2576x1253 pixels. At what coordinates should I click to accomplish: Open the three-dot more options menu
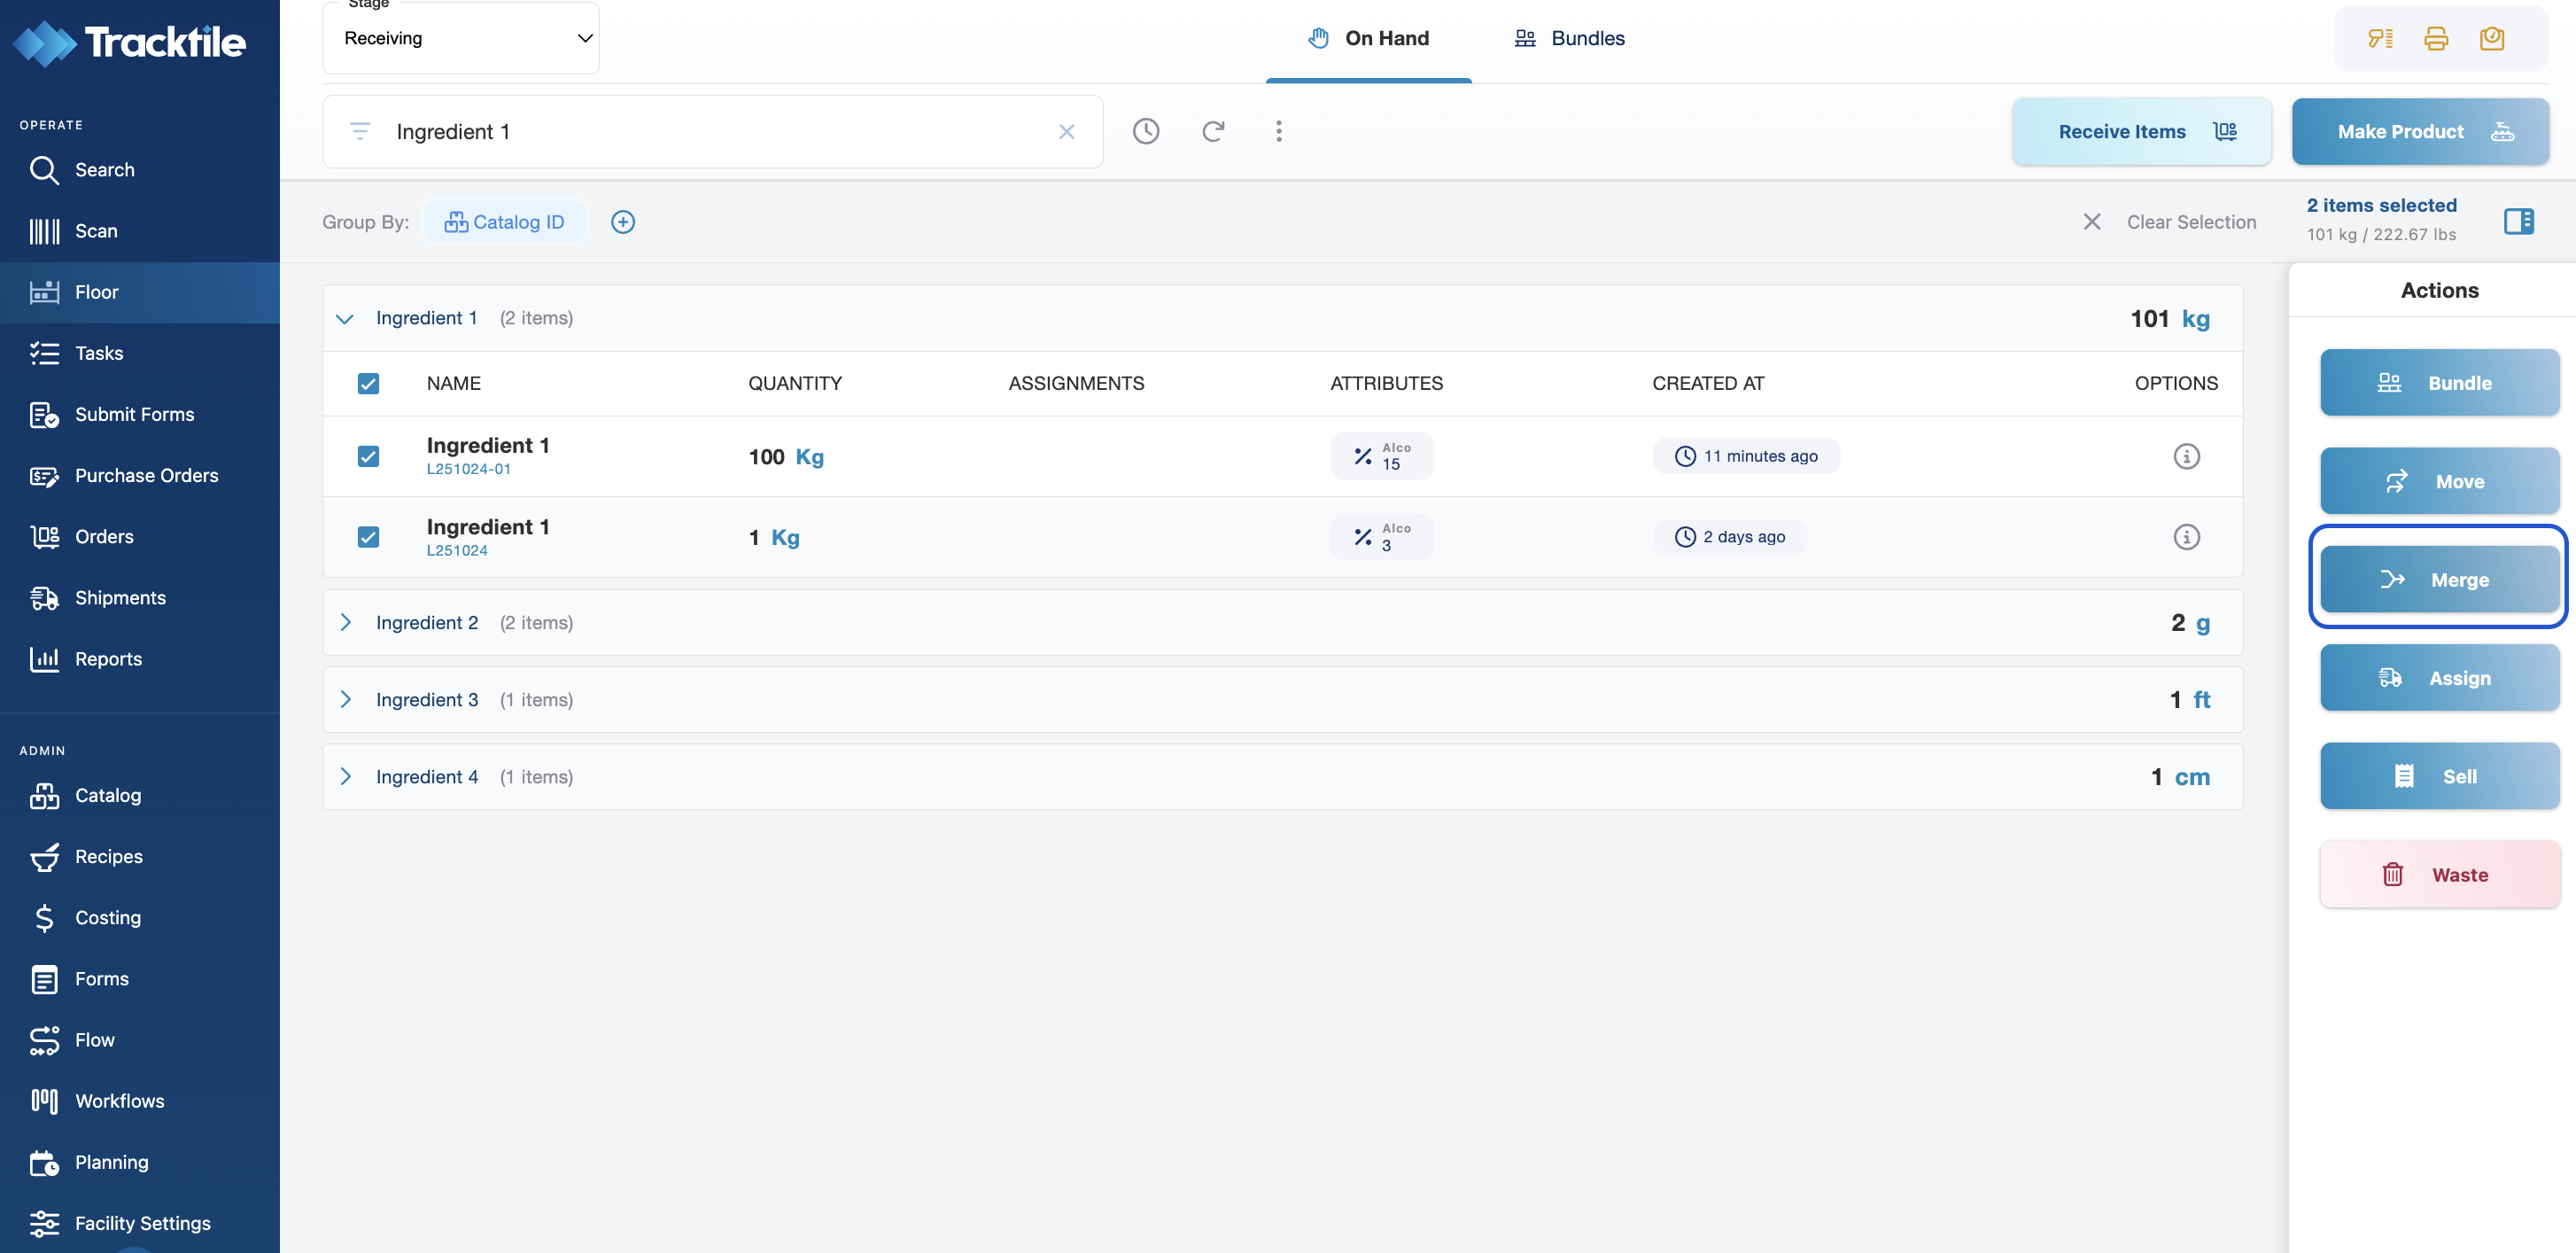(x=1278, y=131)
